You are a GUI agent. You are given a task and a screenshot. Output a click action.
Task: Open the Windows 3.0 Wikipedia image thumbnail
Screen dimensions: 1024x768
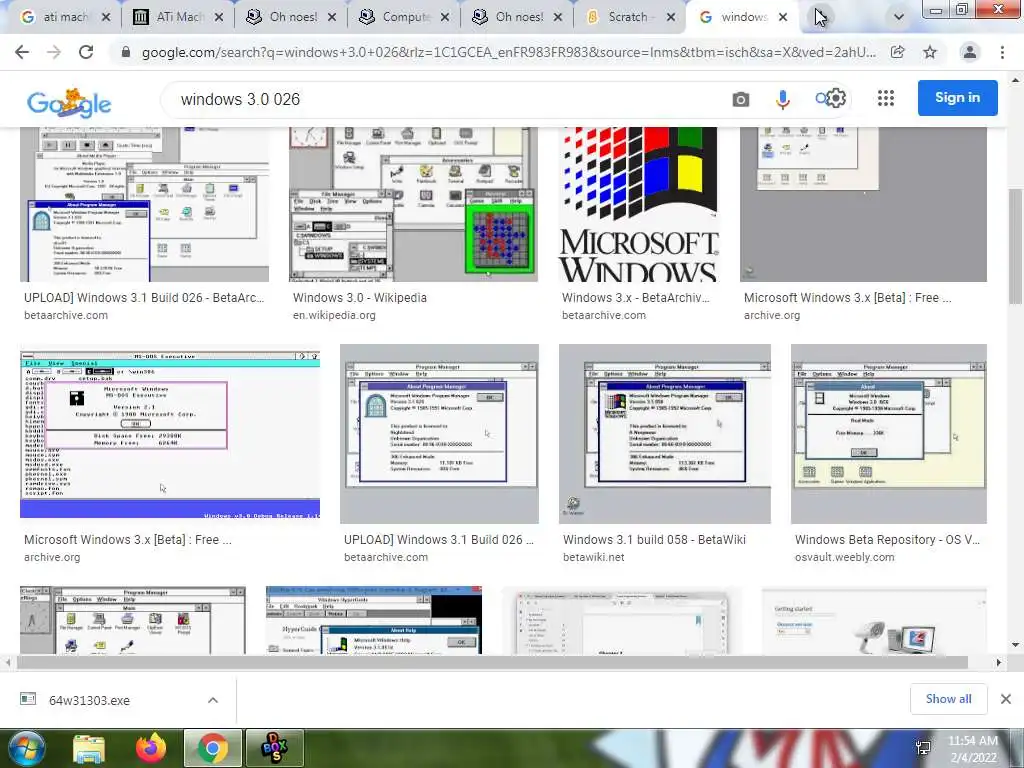(x=413, y=204)
